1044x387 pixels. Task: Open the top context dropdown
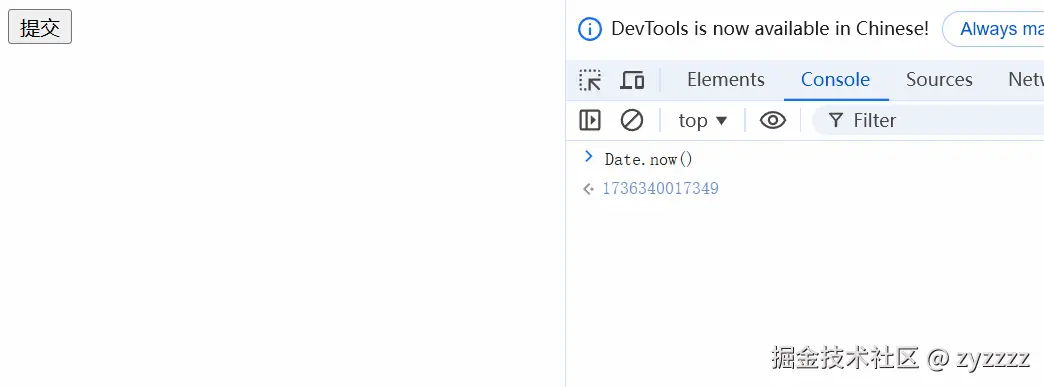click(x=702, y=121)
